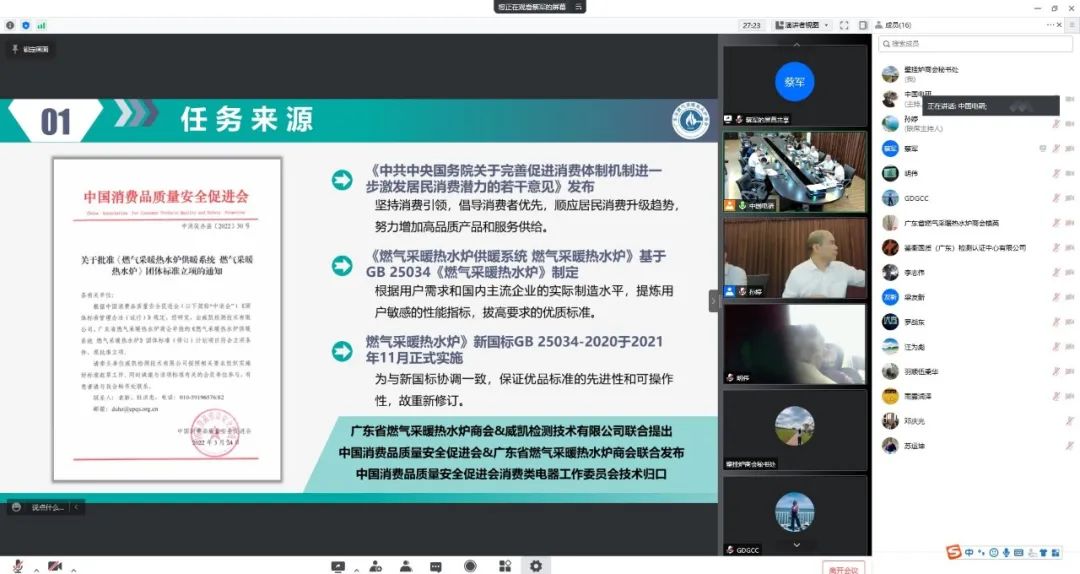
Task: Collapse the video strip with the side handle
Action: 714,301
